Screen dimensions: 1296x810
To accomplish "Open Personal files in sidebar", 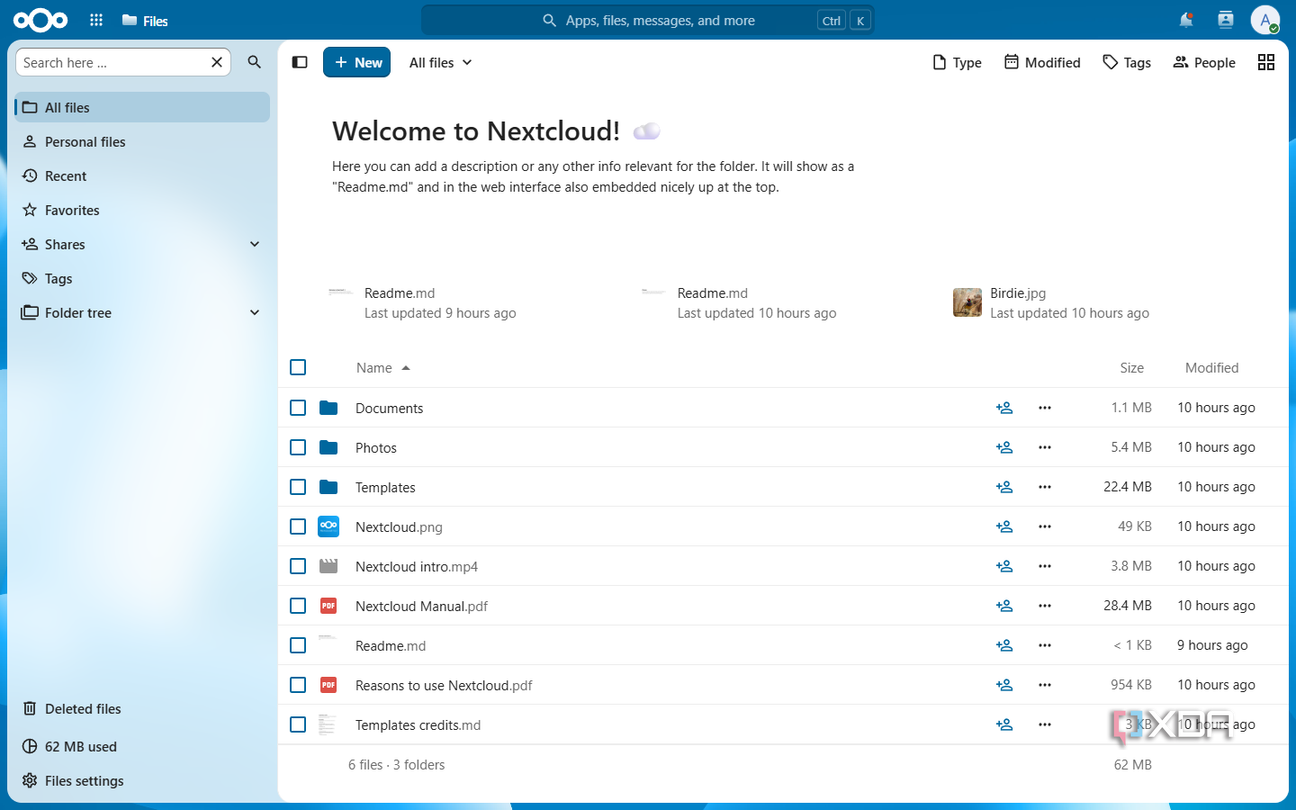I will tap(142, 142).
